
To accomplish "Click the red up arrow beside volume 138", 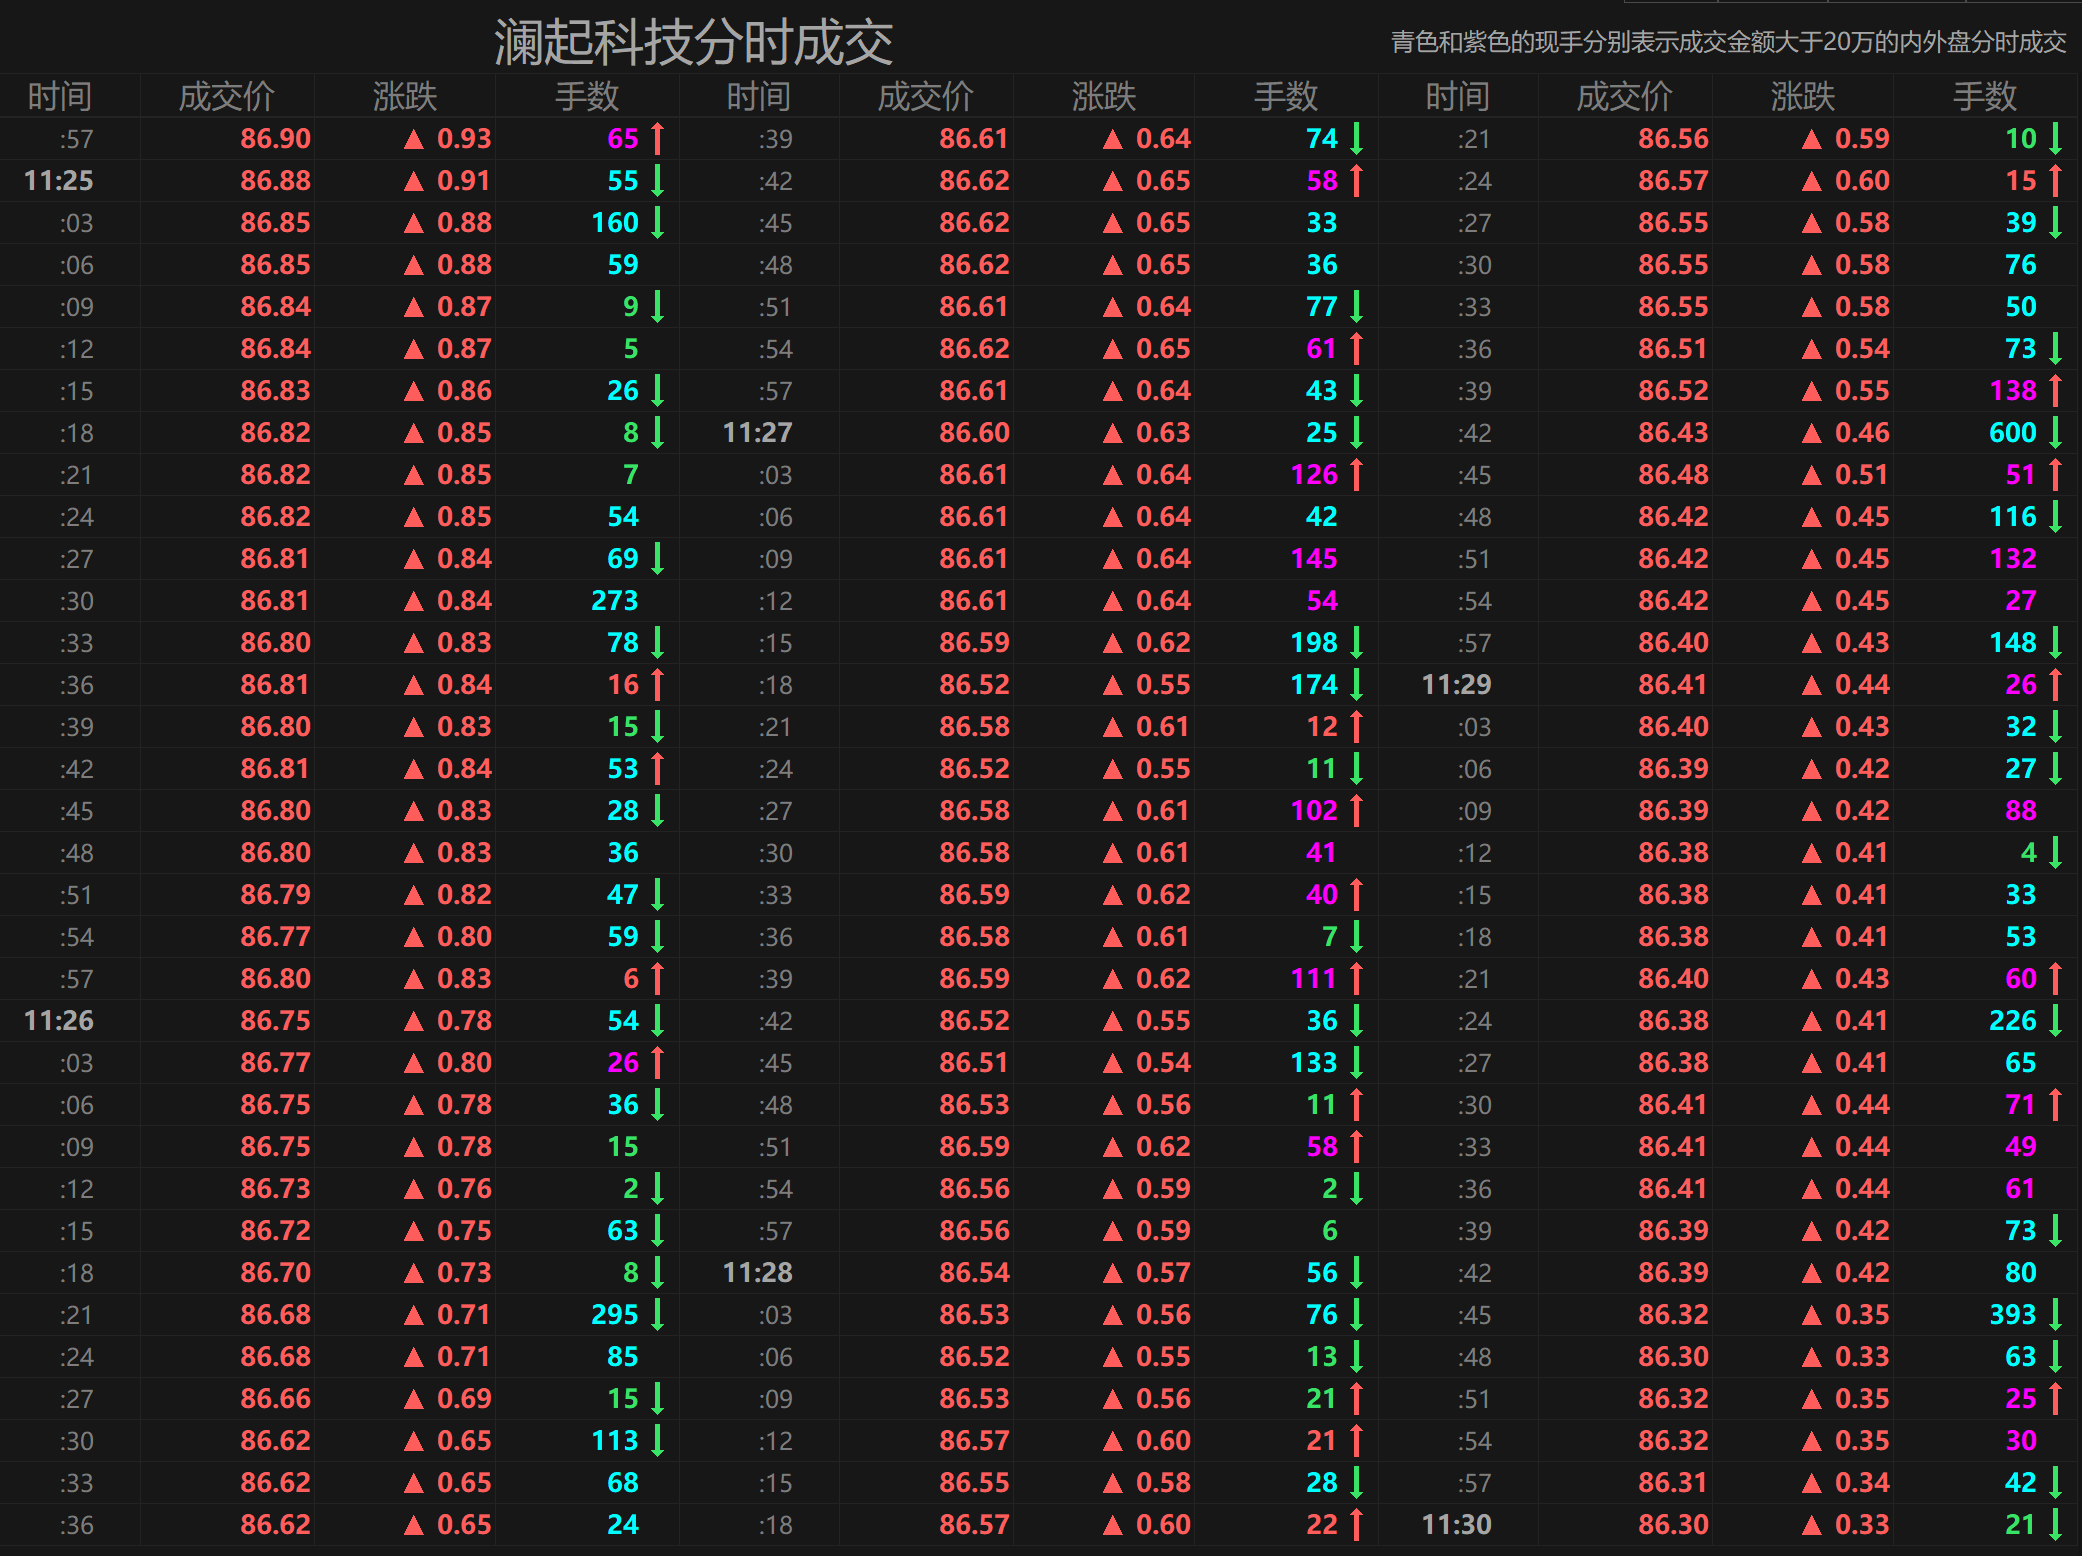I will [x=2055, y=391].
